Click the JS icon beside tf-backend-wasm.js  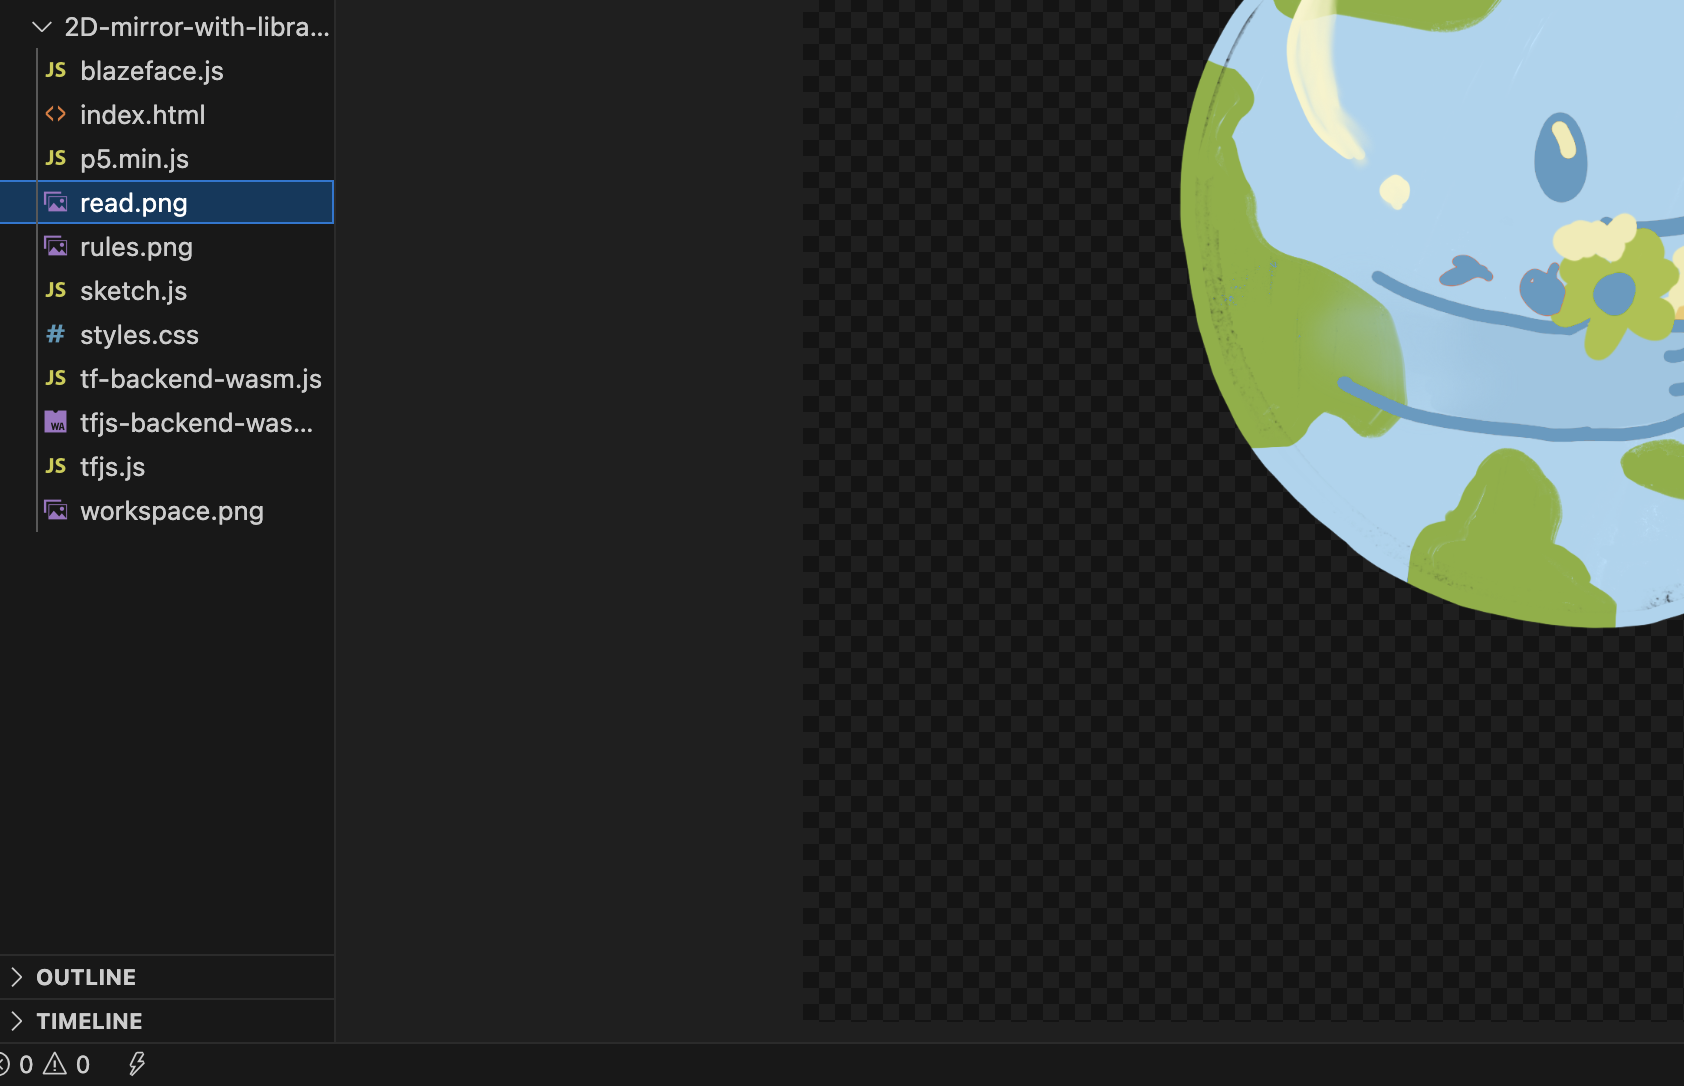click(x=55, y=378)
